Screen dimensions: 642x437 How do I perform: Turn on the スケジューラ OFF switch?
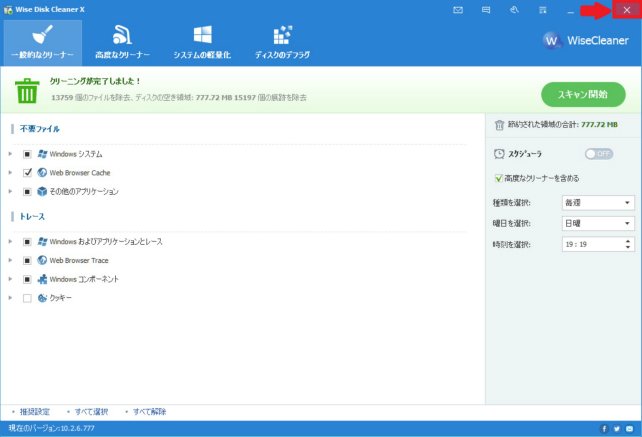point(599,154)
